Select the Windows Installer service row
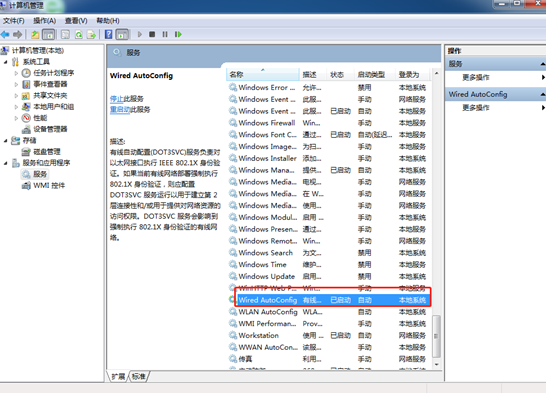Screen dimensions: 546x393 (x=329, y=158)
